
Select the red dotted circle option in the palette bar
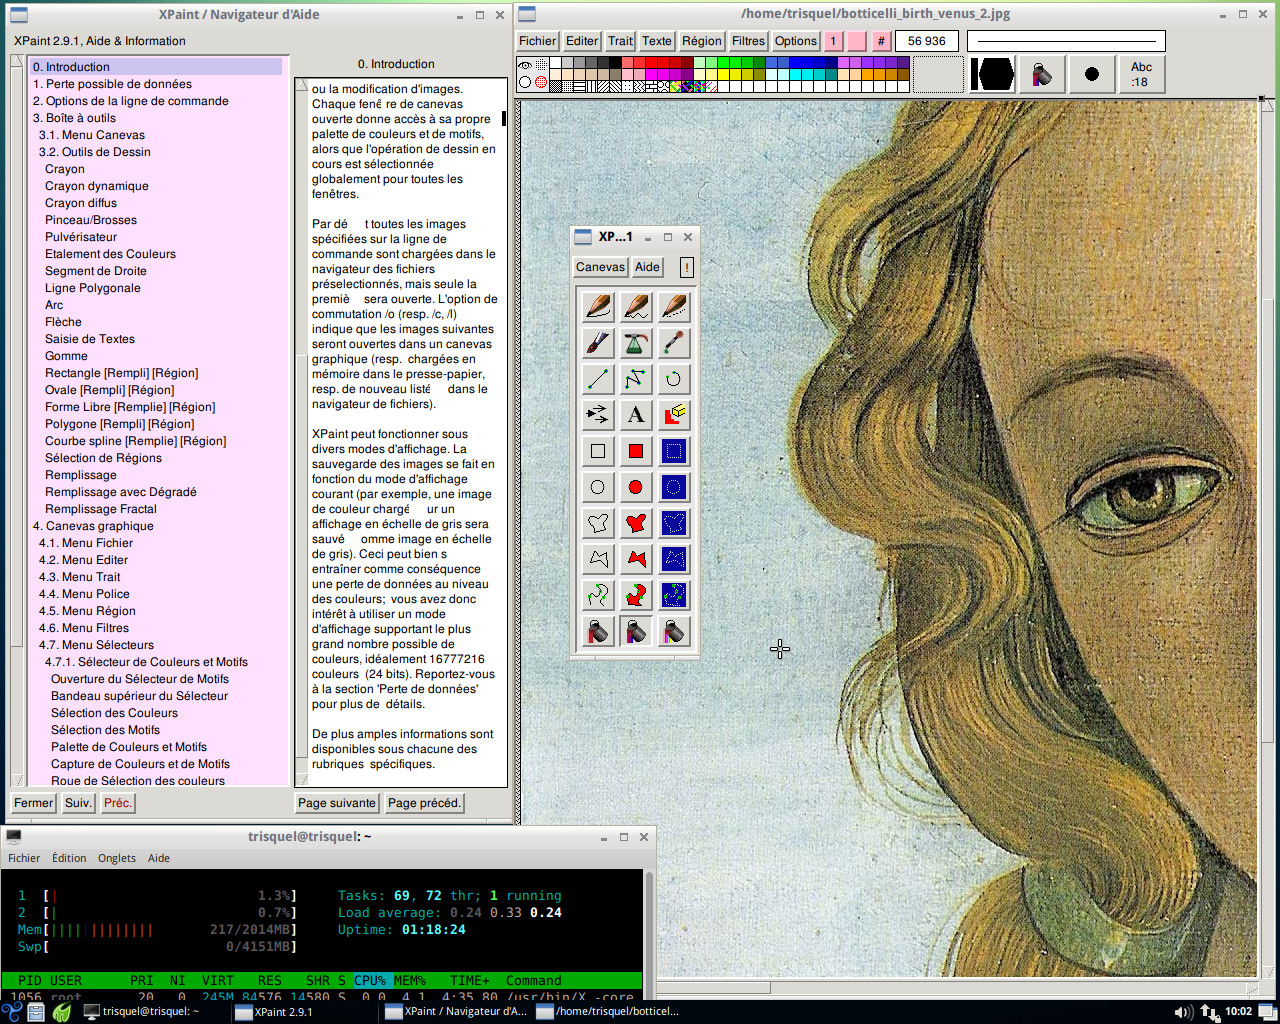coord(541,82)
